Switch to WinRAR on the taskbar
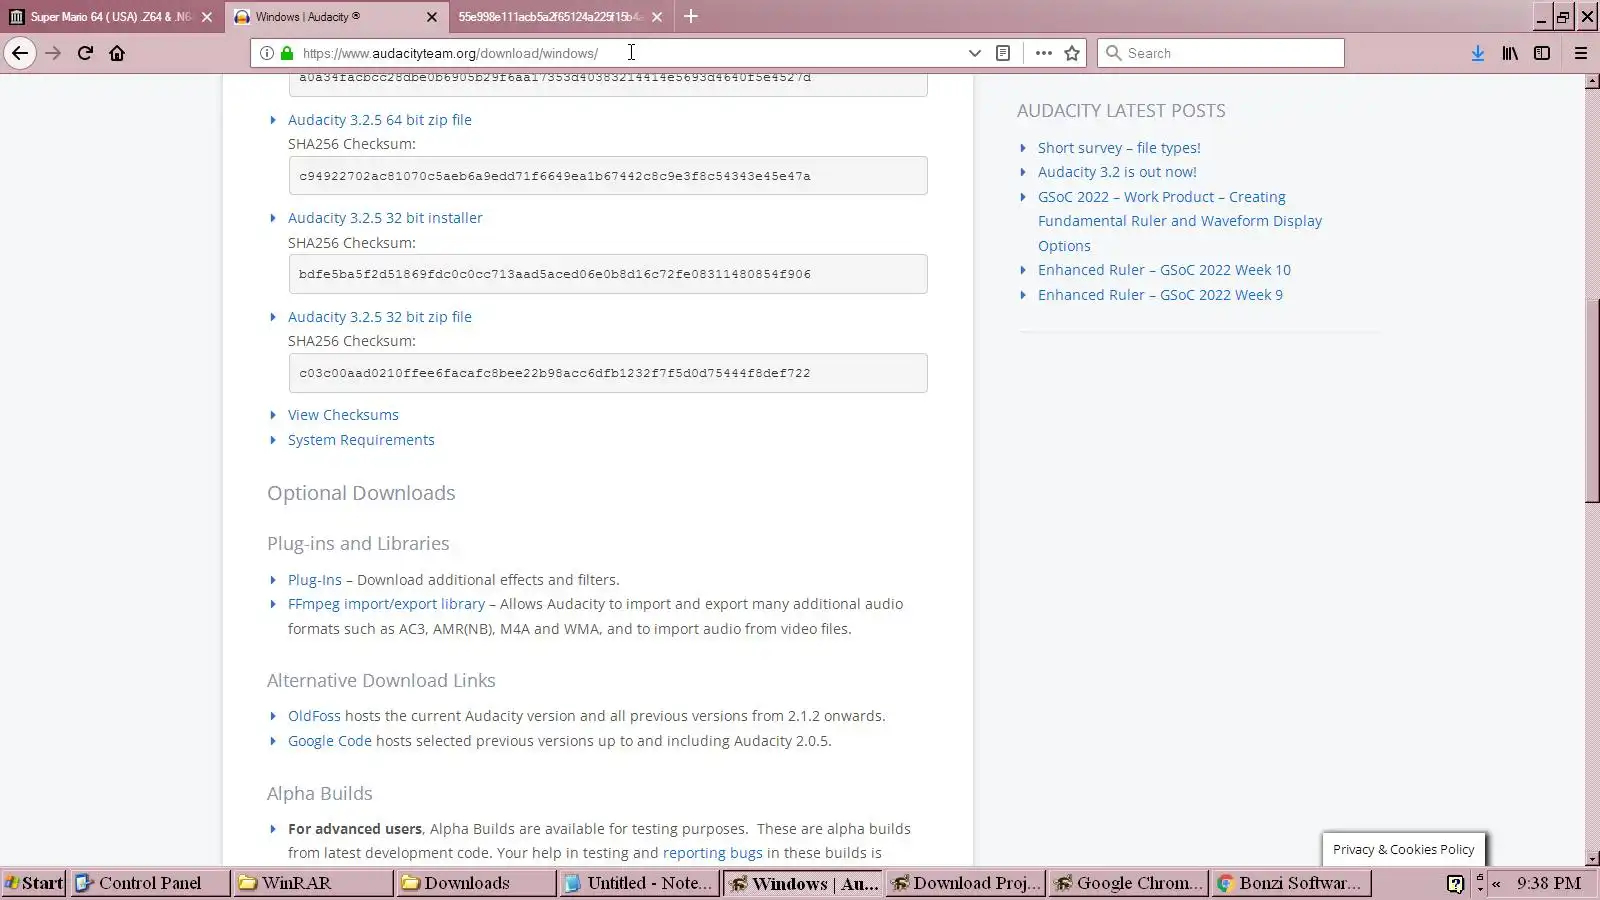 [313, 883]
